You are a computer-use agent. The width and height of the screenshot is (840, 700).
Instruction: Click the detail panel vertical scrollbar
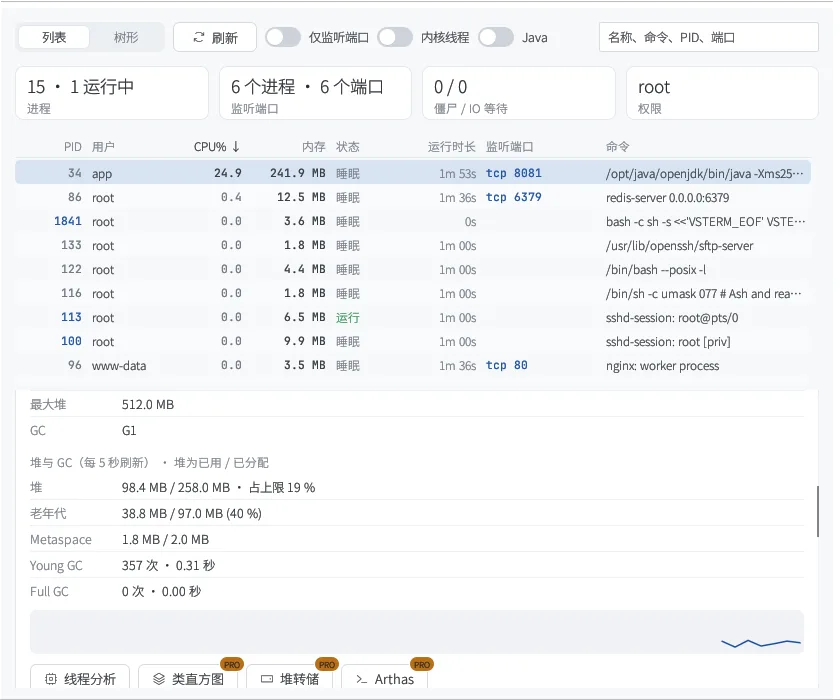[818, 511]
